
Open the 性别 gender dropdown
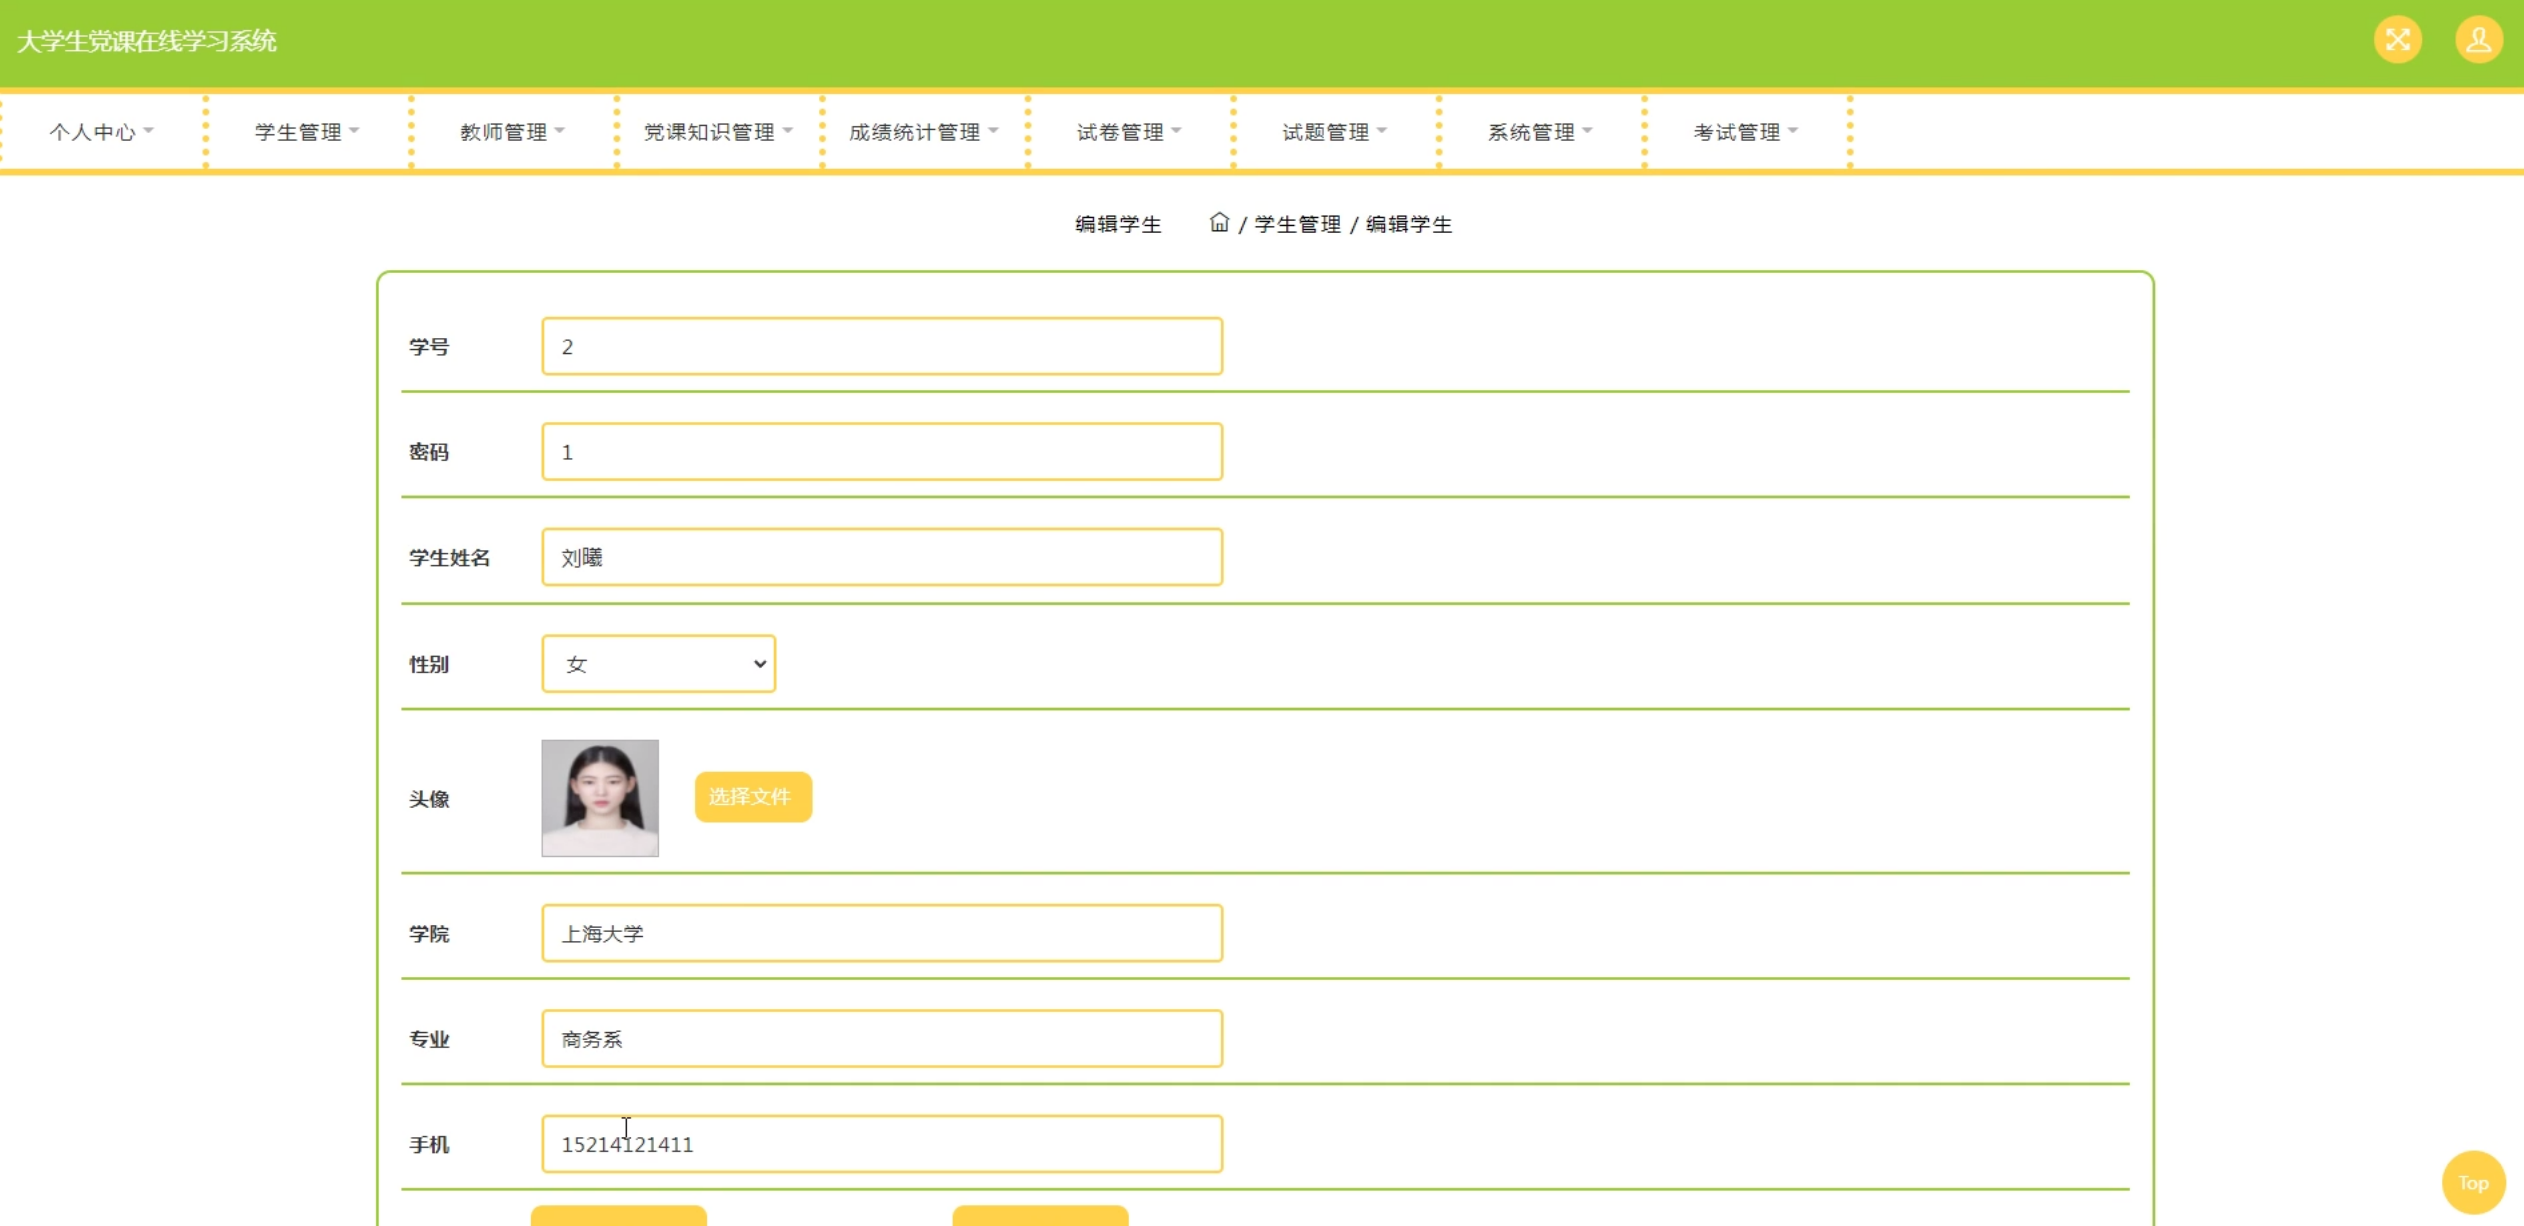[658, 664]
